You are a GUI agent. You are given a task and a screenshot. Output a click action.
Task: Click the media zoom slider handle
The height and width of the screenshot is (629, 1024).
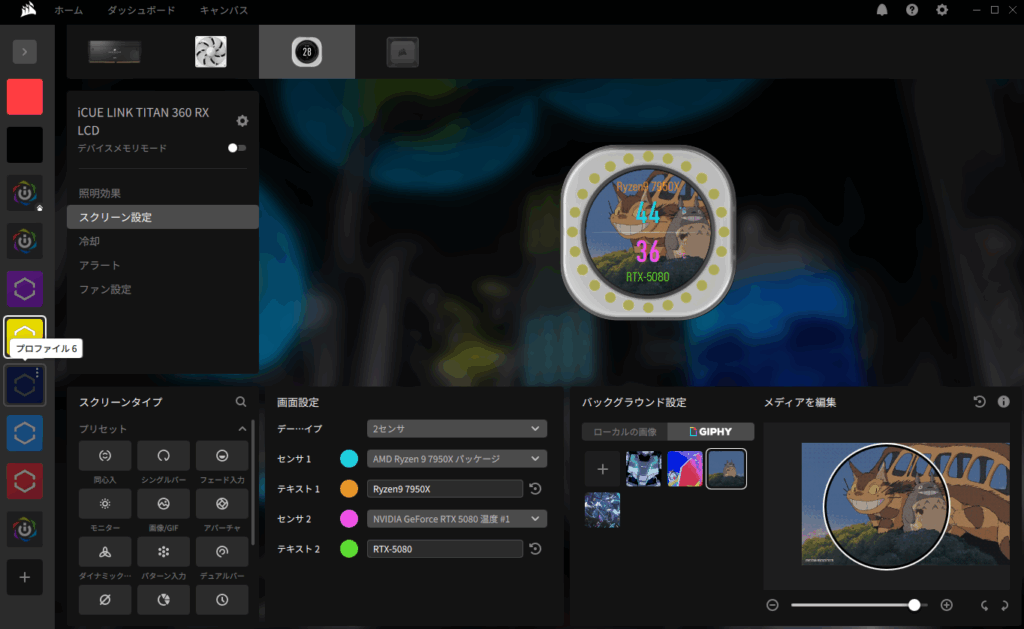[914, 605]
